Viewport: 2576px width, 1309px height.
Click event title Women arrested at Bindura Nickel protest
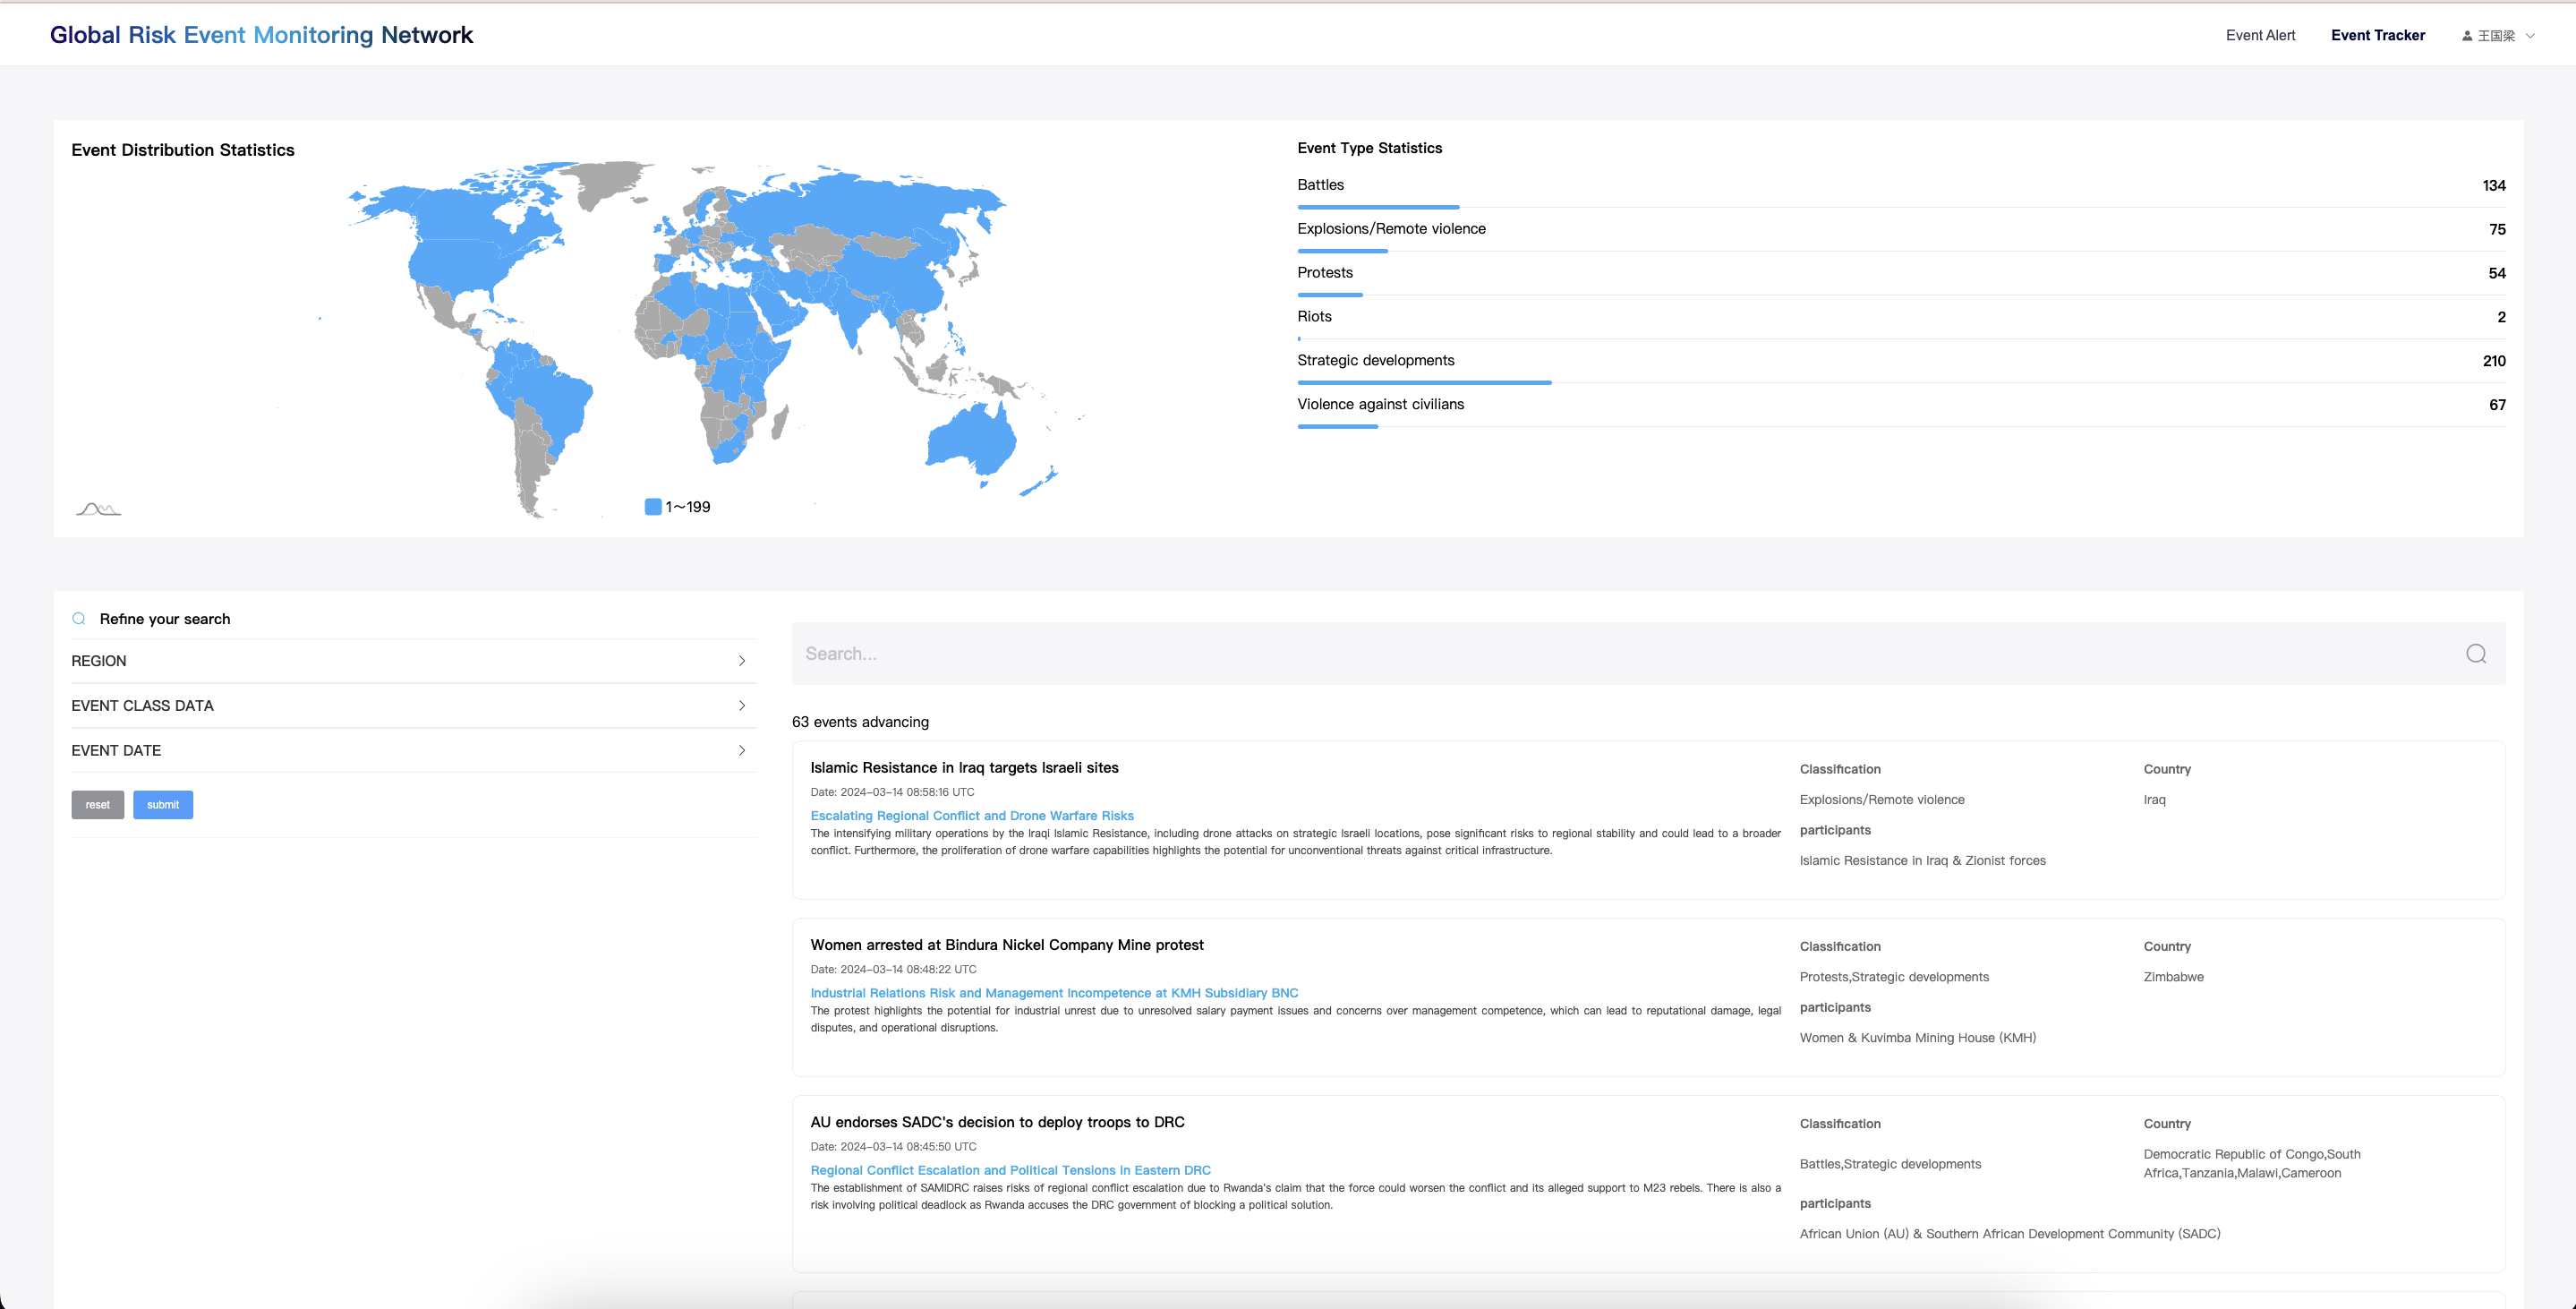1007,945
